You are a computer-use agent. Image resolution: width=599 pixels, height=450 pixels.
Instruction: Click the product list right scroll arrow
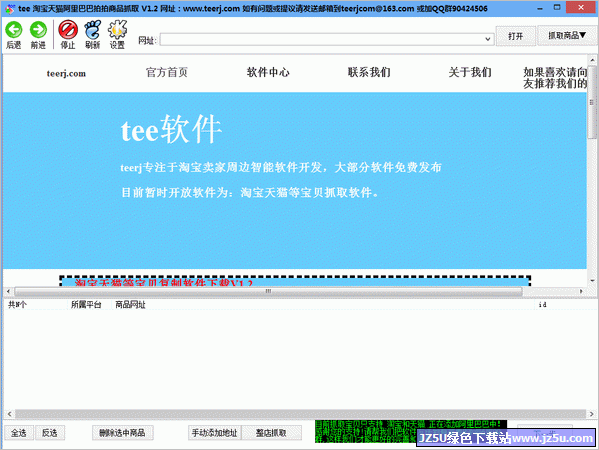591,414
